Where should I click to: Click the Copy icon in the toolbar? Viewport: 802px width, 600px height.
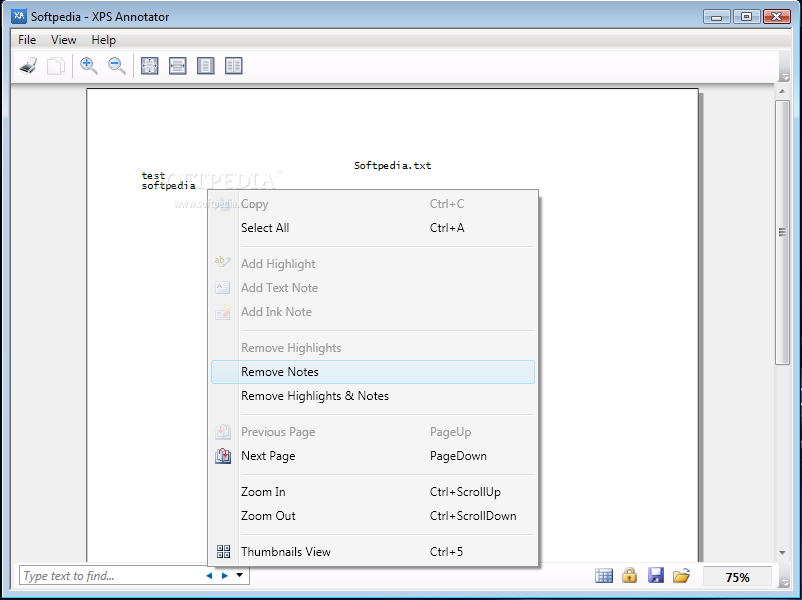56,66
